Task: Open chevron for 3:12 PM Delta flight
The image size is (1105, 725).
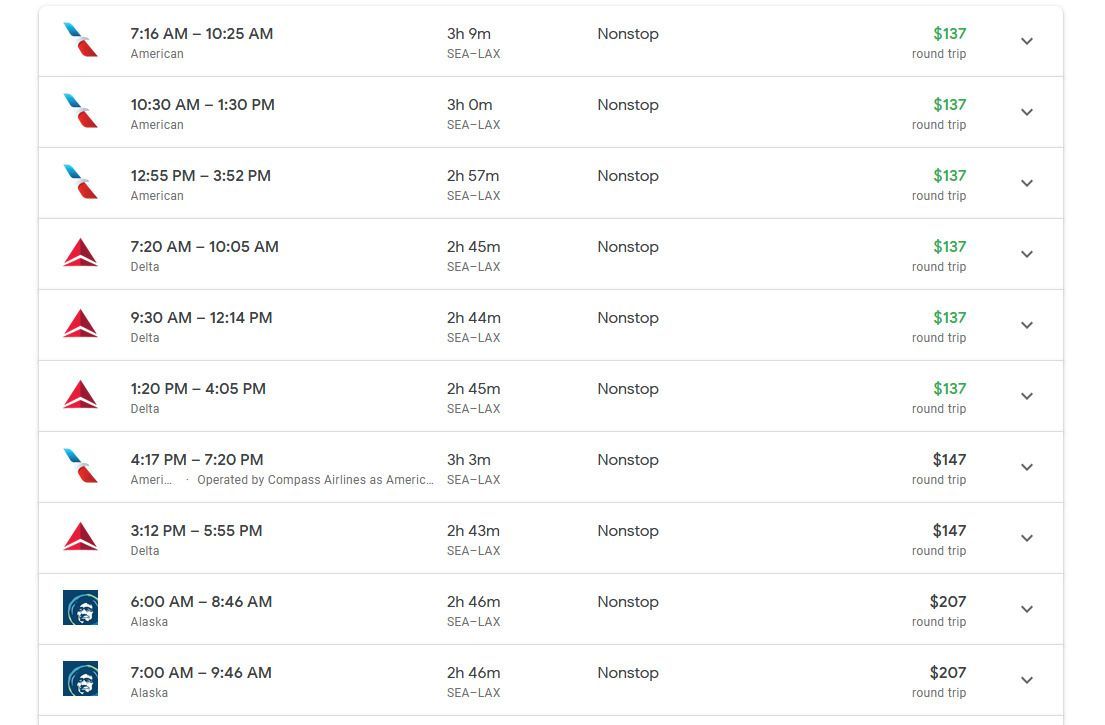Action: [x=1027, y=538]
